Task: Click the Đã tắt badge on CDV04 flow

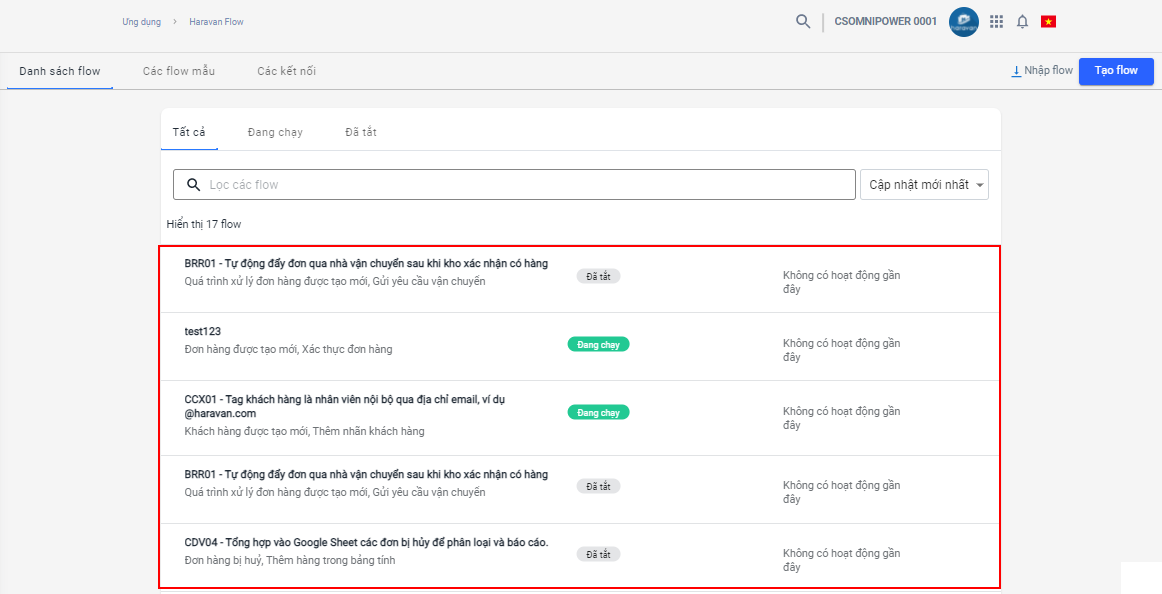Action: (598, 554)
